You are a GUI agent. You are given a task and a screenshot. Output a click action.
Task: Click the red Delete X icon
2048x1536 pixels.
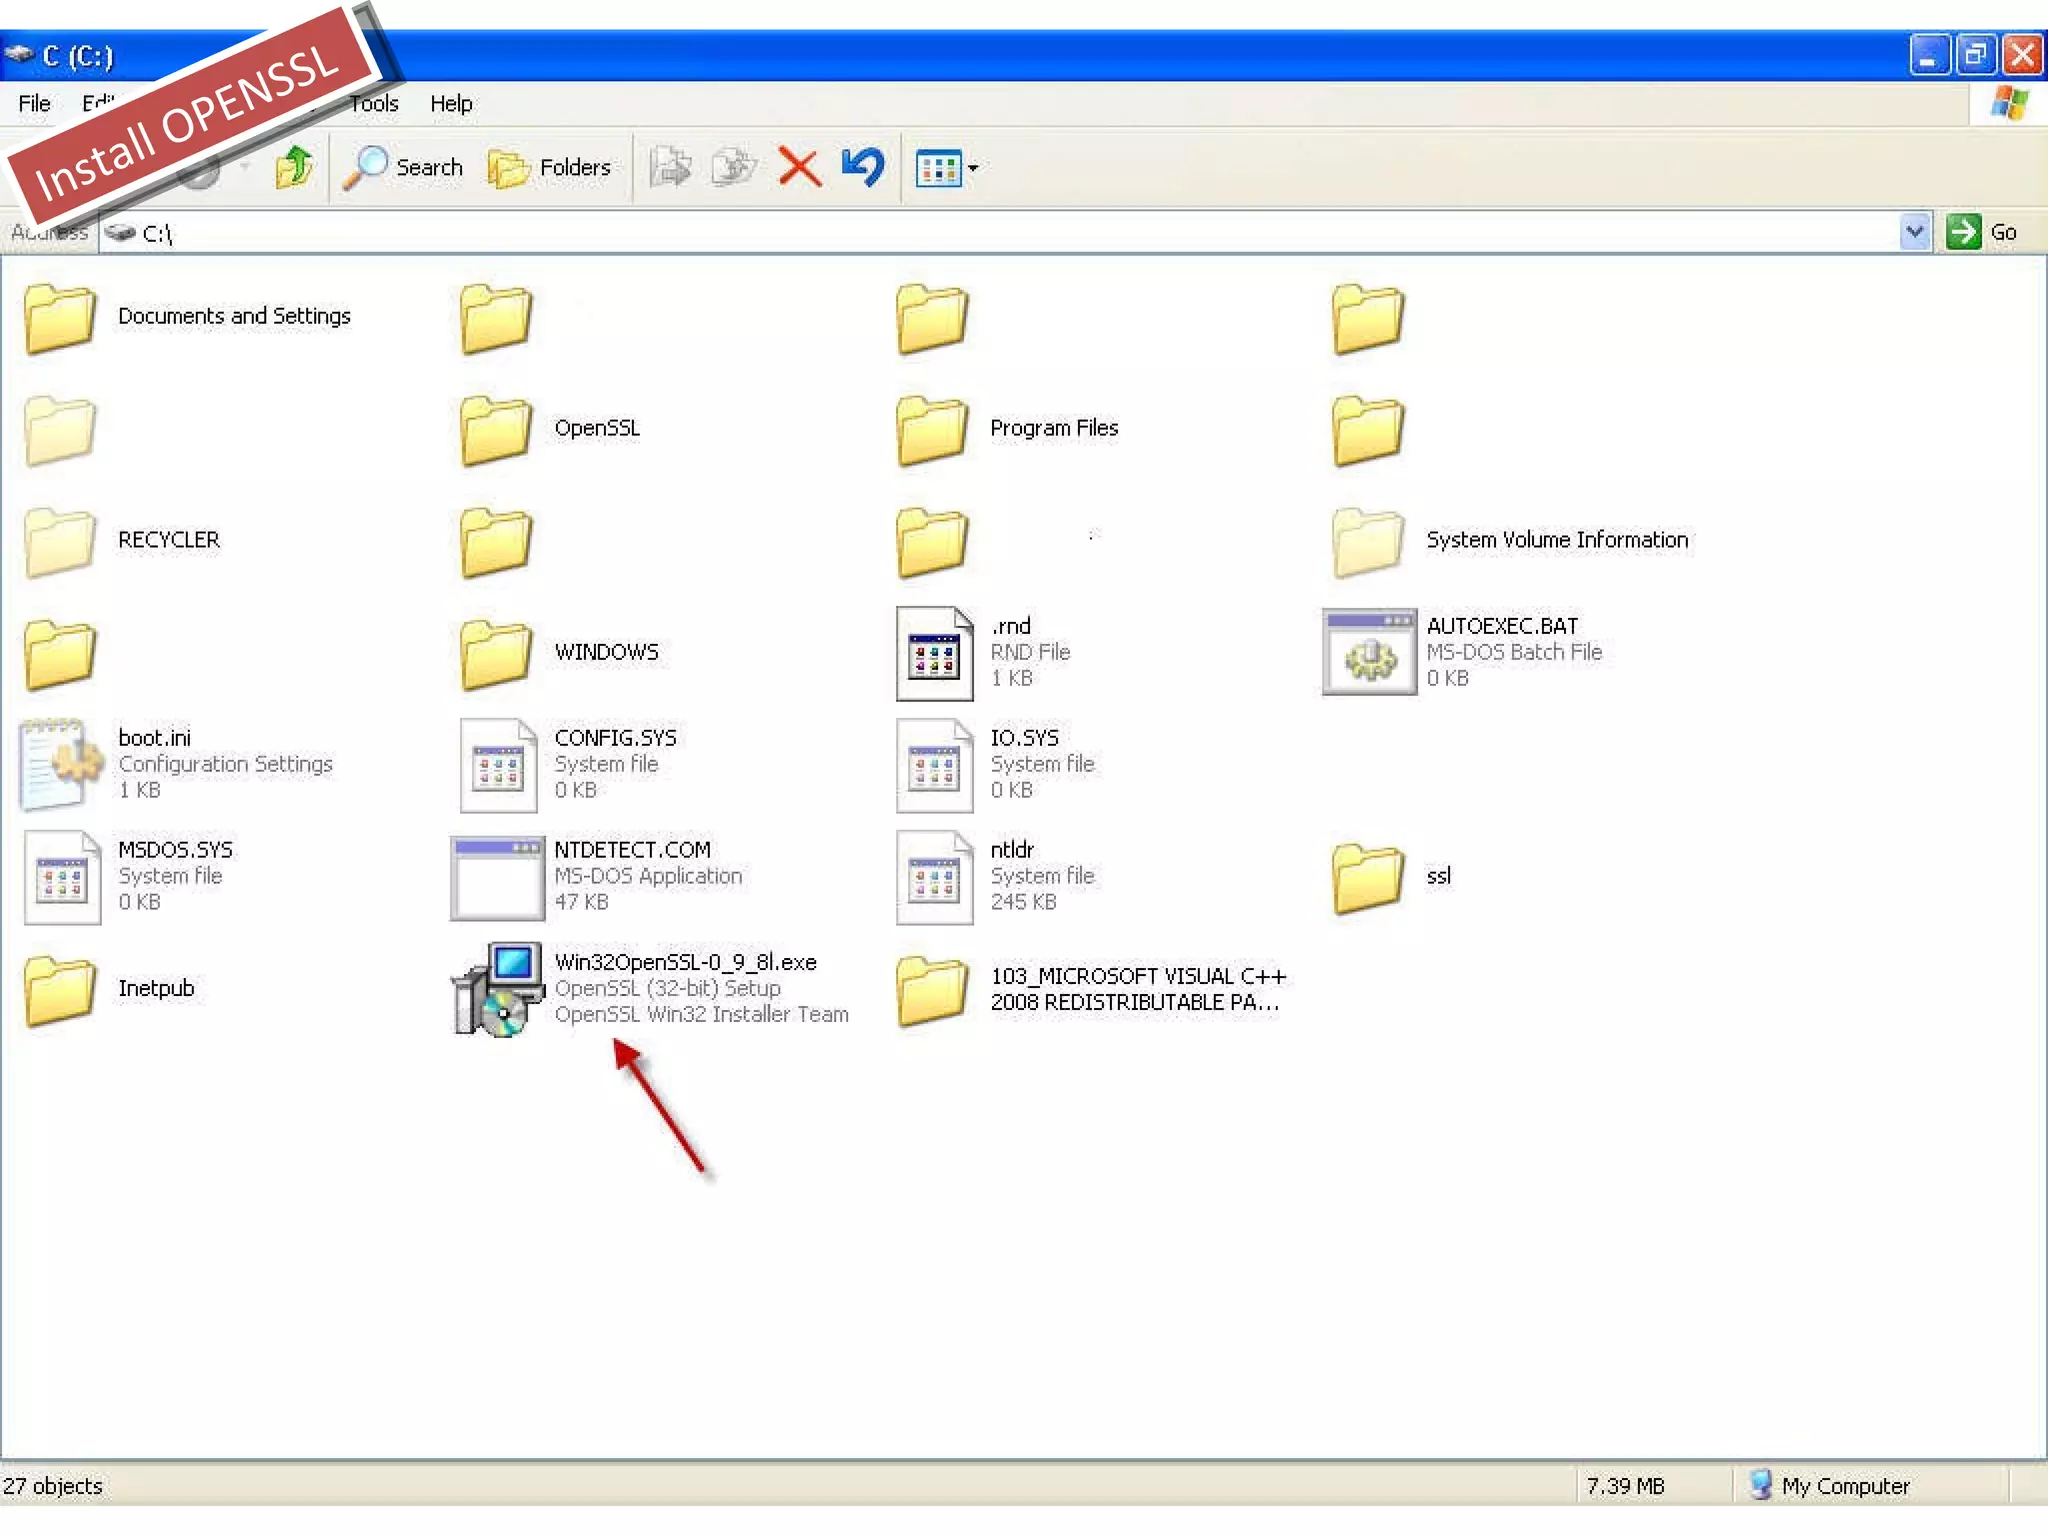pyautogui.click(x=799, y=167)
